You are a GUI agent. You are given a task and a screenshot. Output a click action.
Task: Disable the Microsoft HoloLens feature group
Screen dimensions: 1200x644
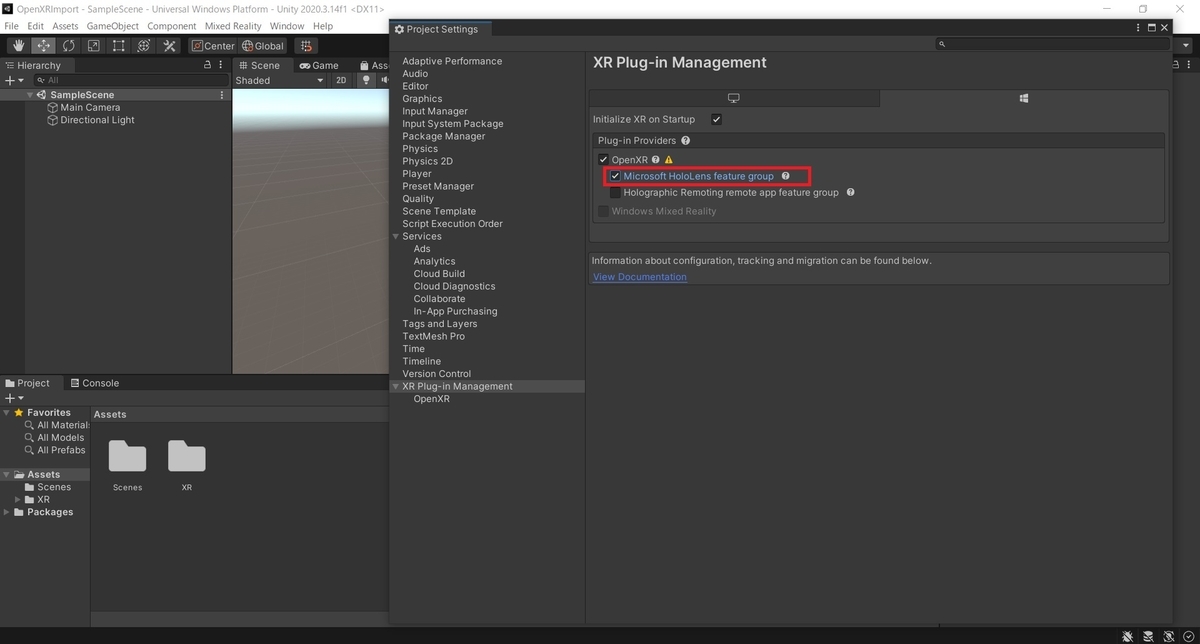[616, 176]
